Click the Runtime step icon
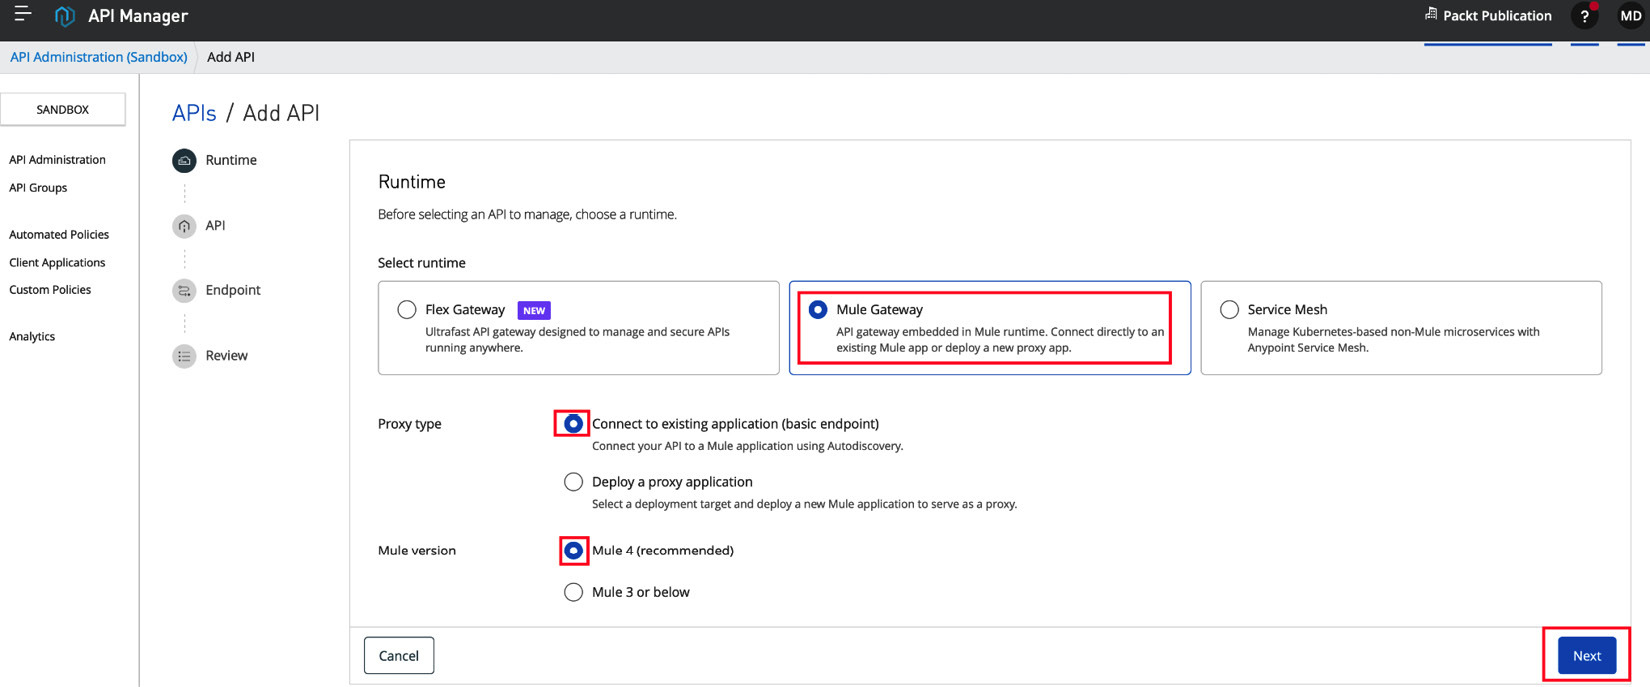The width and height of the screenshot is (1650, 687). pos(184,160)
